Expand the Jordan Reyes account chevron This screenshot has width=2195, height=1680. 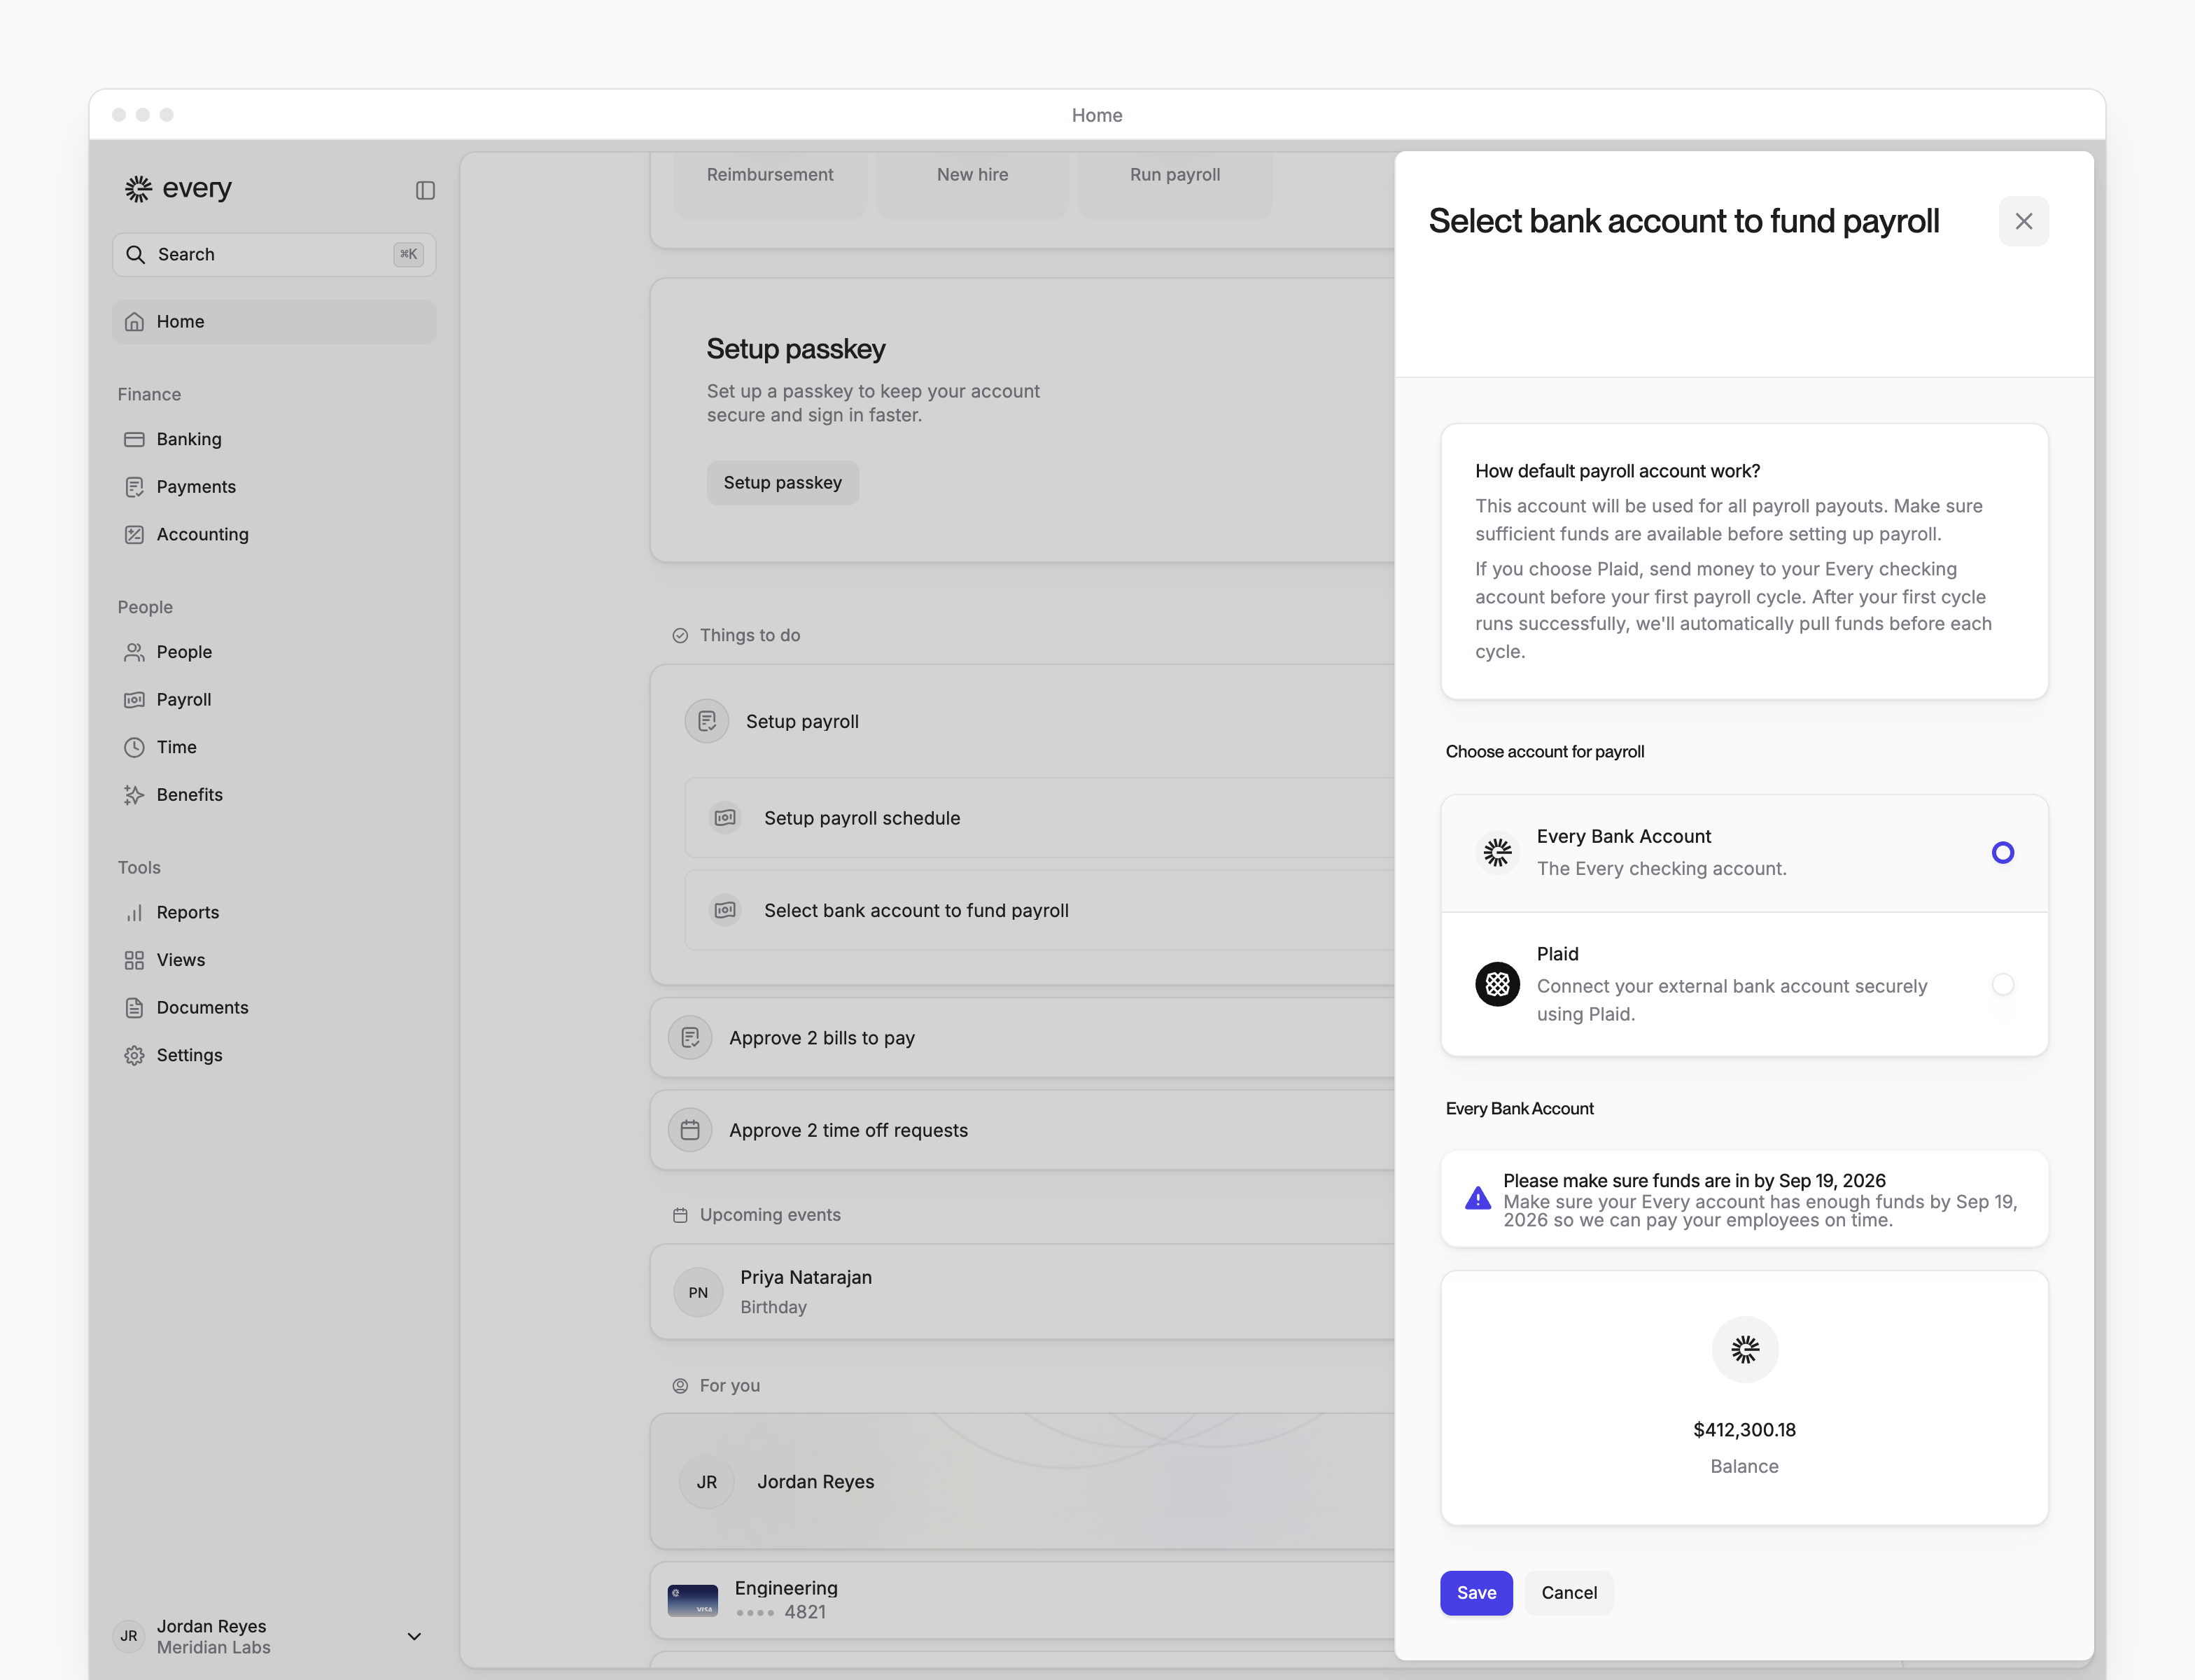[x=414, y=1636]
